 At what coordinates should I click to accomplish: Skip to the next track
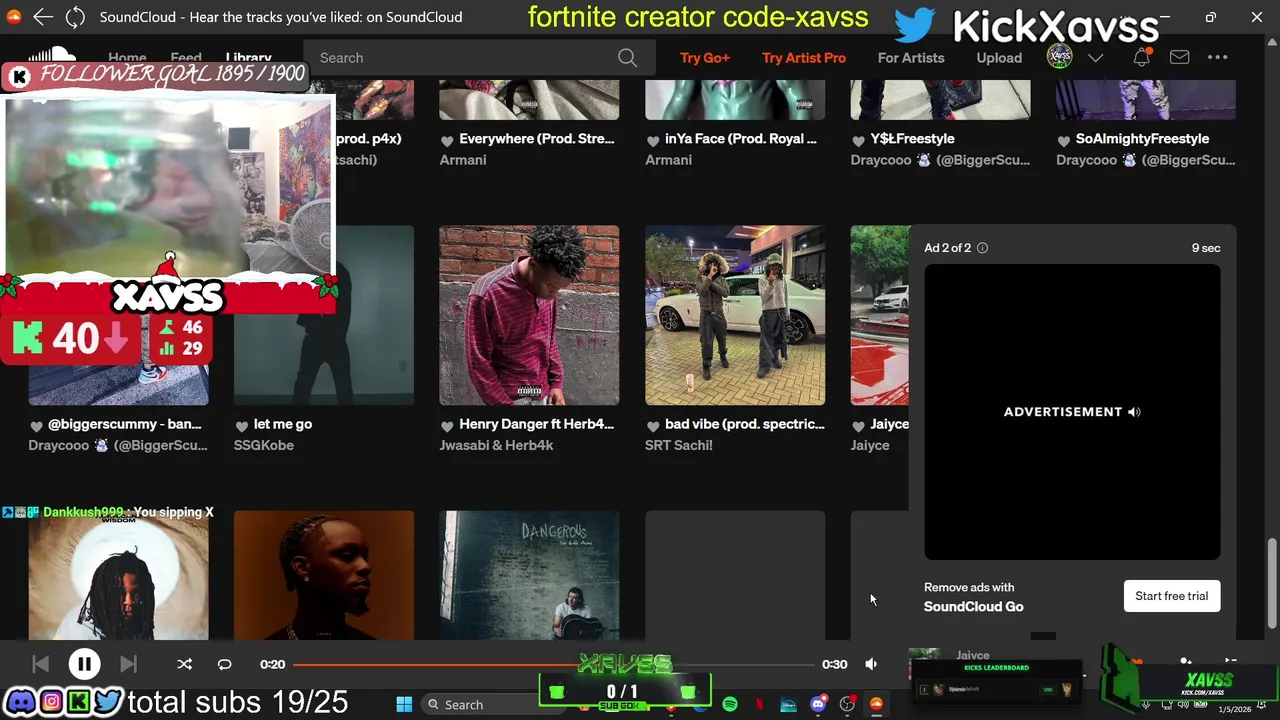pos(128,664)
